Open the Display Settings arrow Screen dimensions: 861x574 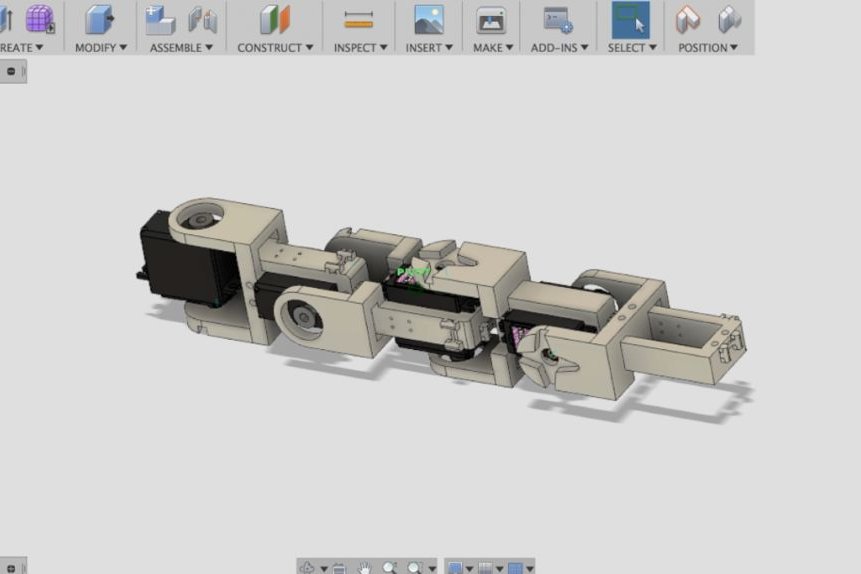(x=469, y=569)
